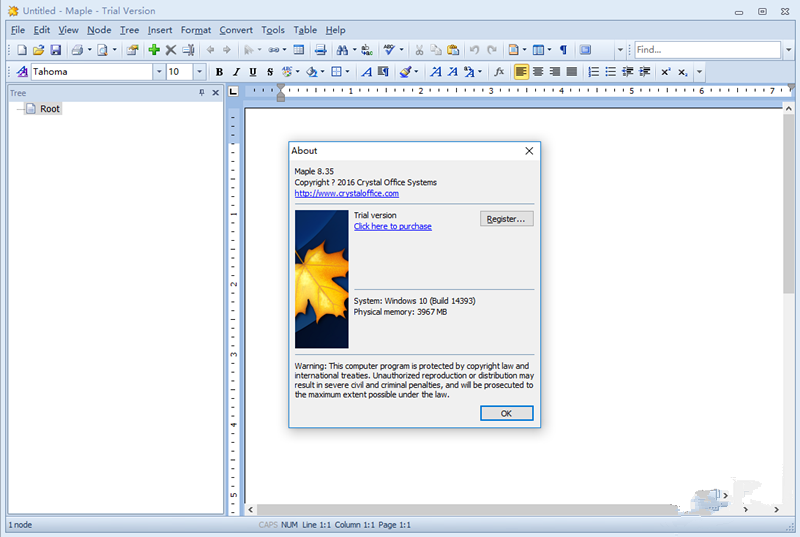Open the borders dropdown arrow
The width and height of the screenshot is (800, 537).
point(347,72)
